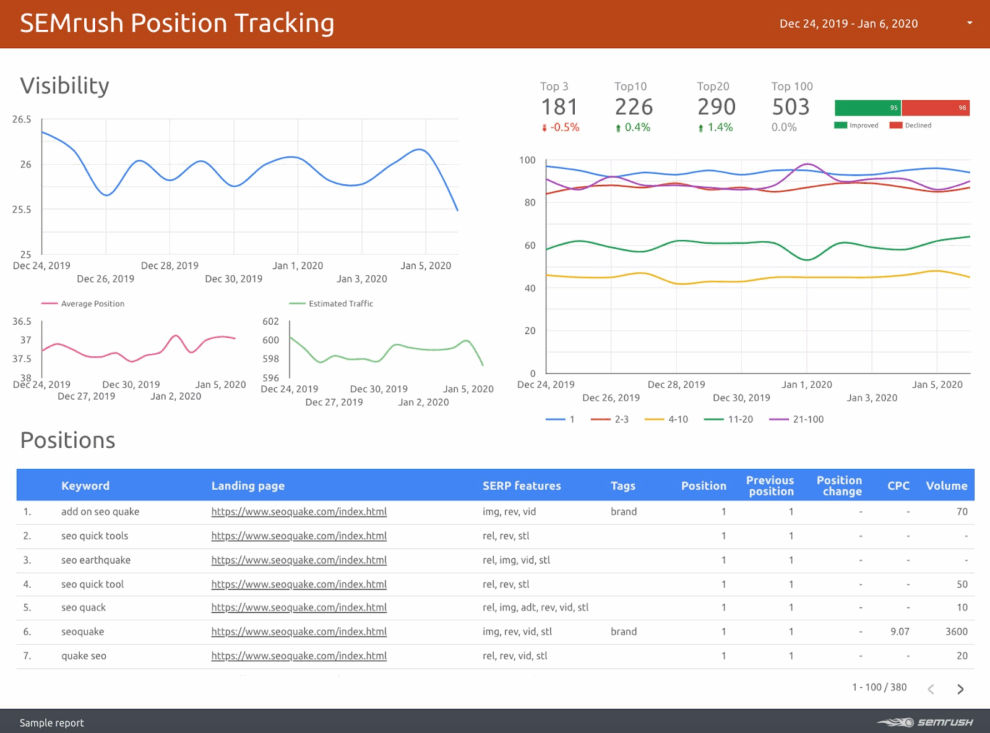Image resolution: width=990 pixels, height=733 pixels.
Task: Select the 'seo quick tools' keyword cell
Action: click(95, 535)
